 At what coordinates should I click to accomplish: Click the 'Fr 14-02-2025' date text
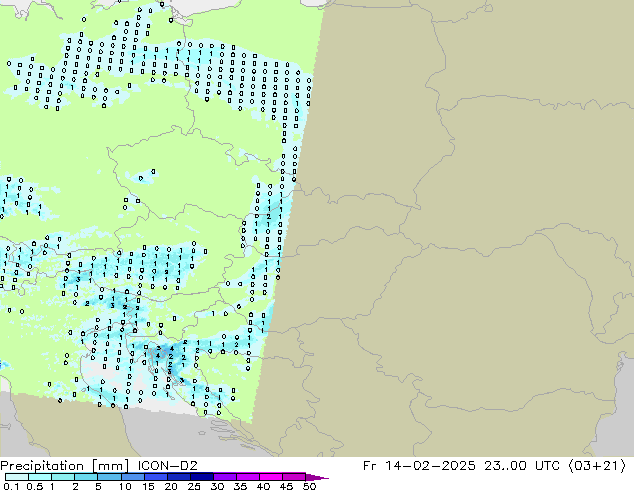pos(419,466)
